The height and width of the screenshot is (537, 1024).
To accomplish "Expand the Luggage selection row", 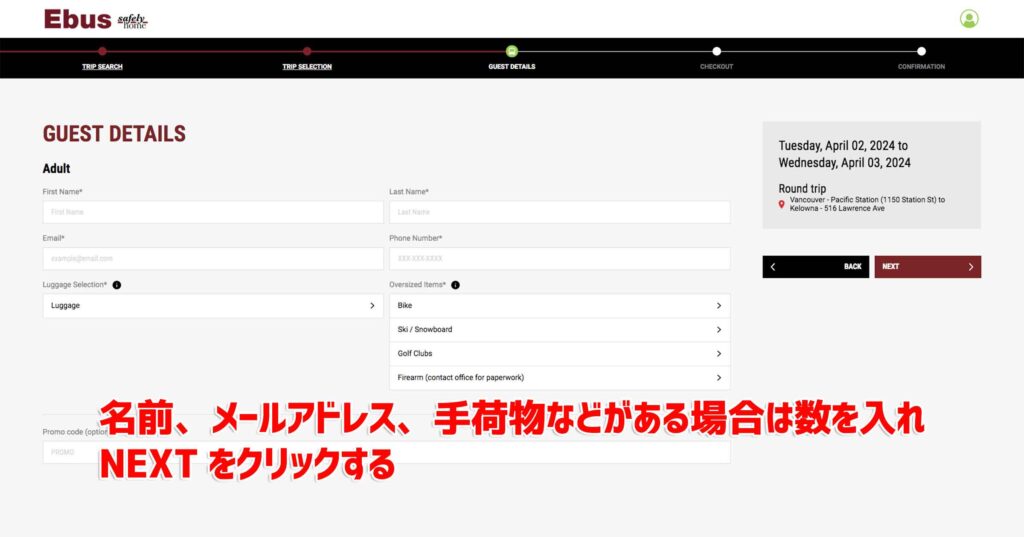I will pos(213,306).
